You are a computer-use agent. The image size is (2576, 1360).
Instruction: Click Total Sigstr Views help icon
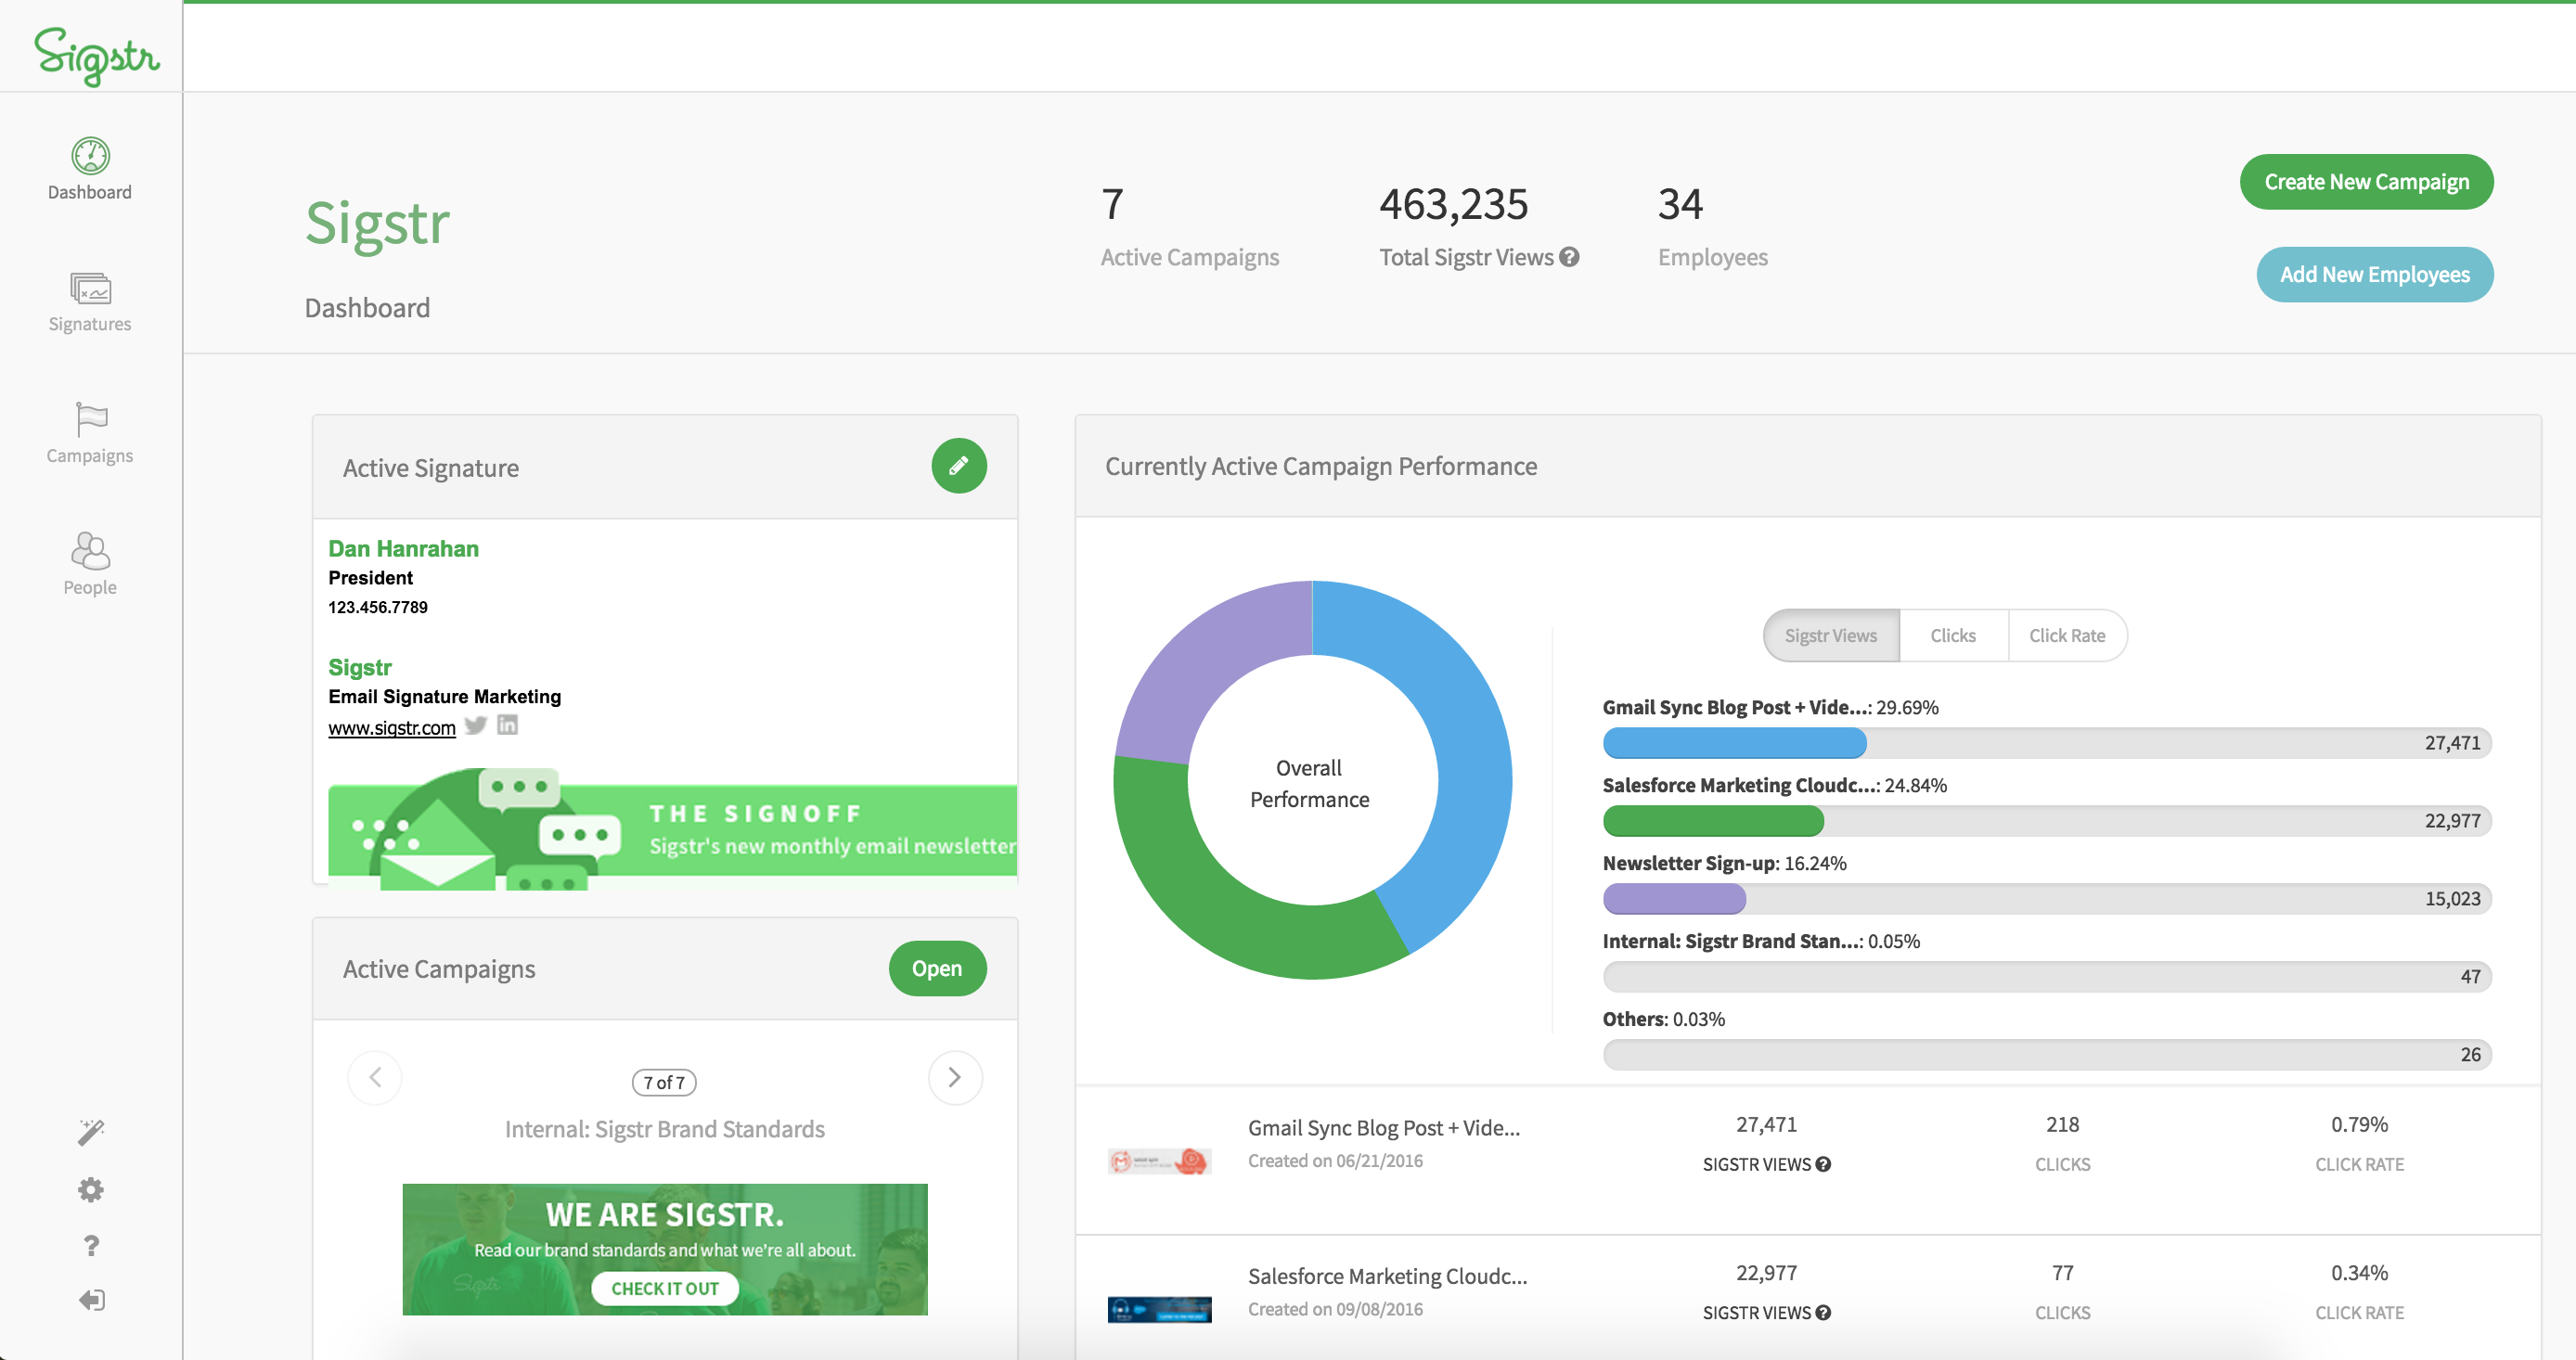1570,257
